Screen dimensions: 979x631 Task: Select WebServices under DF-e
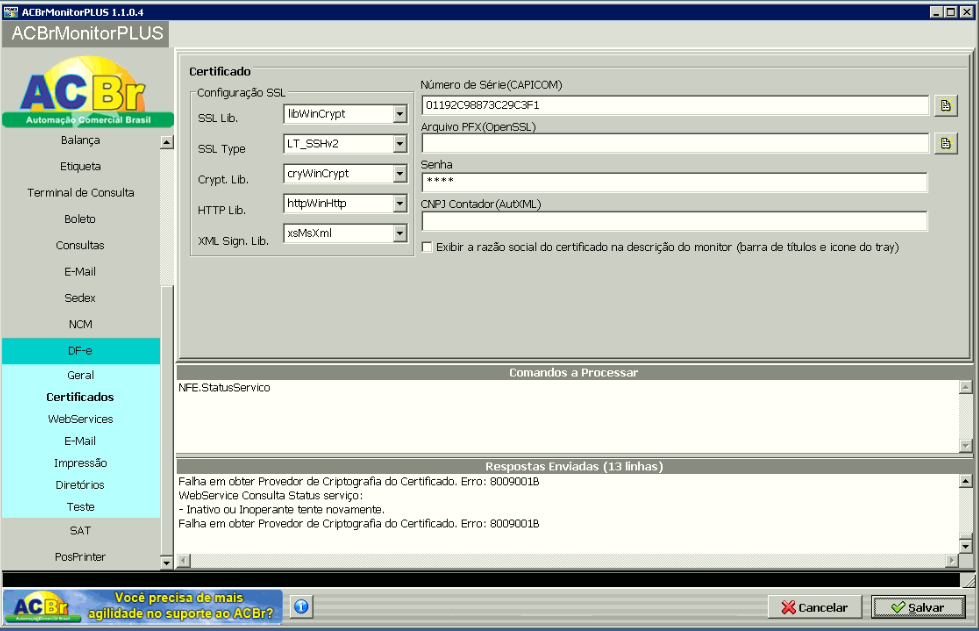(x=81, y=419)
